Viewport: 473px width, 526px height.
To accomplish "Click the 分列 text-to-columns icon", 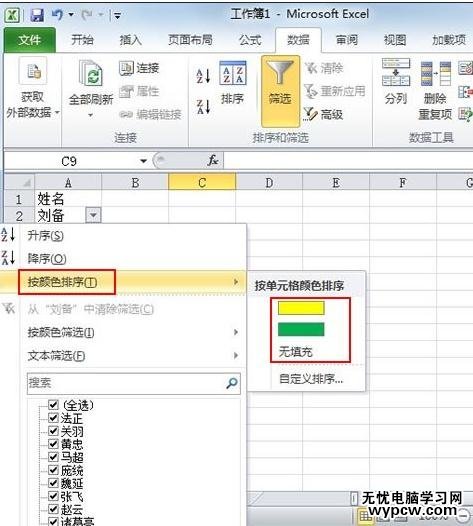I will tap(396, 72).
